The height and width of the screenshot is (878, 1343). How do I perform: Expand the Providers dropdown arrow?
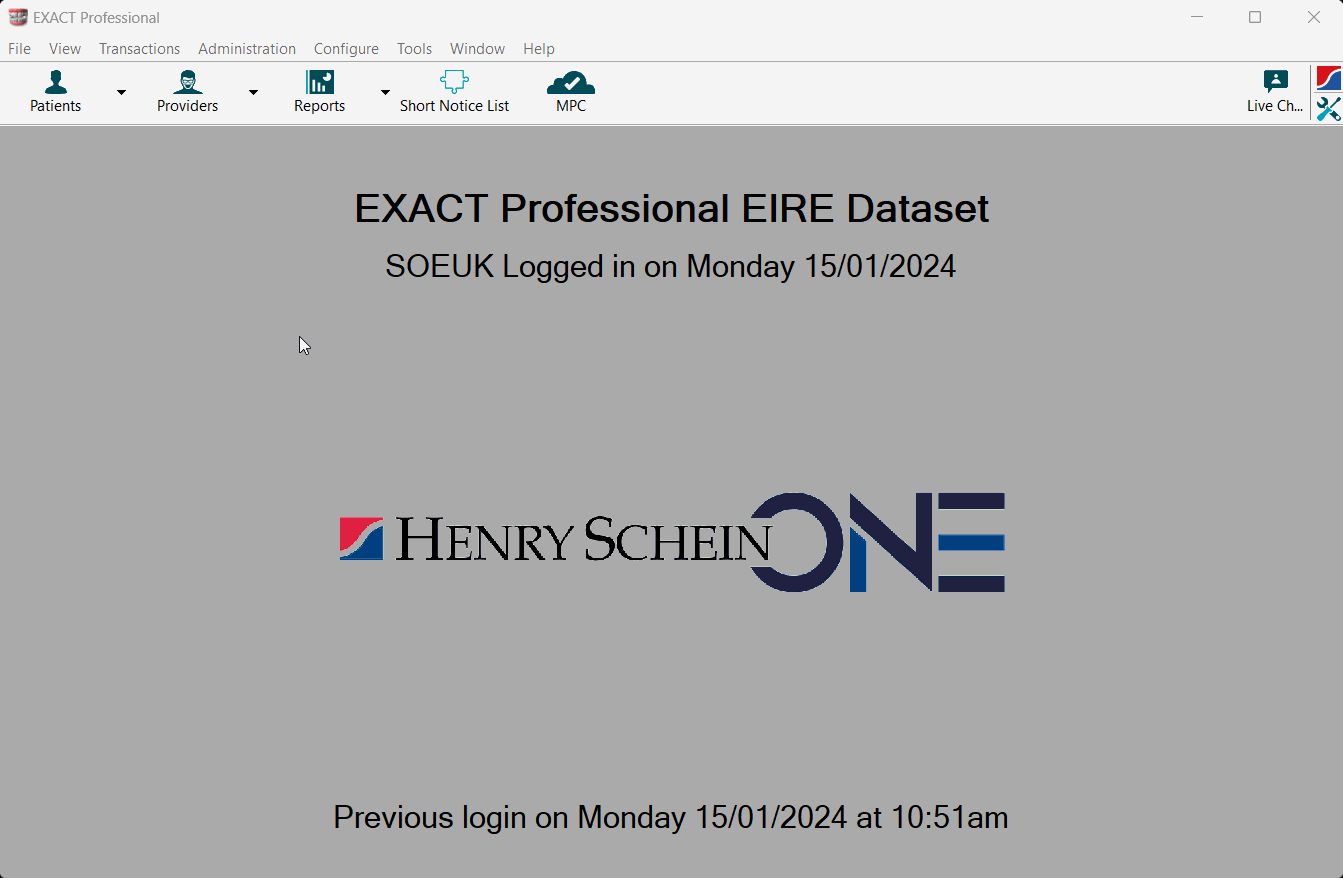pos(253,92)
